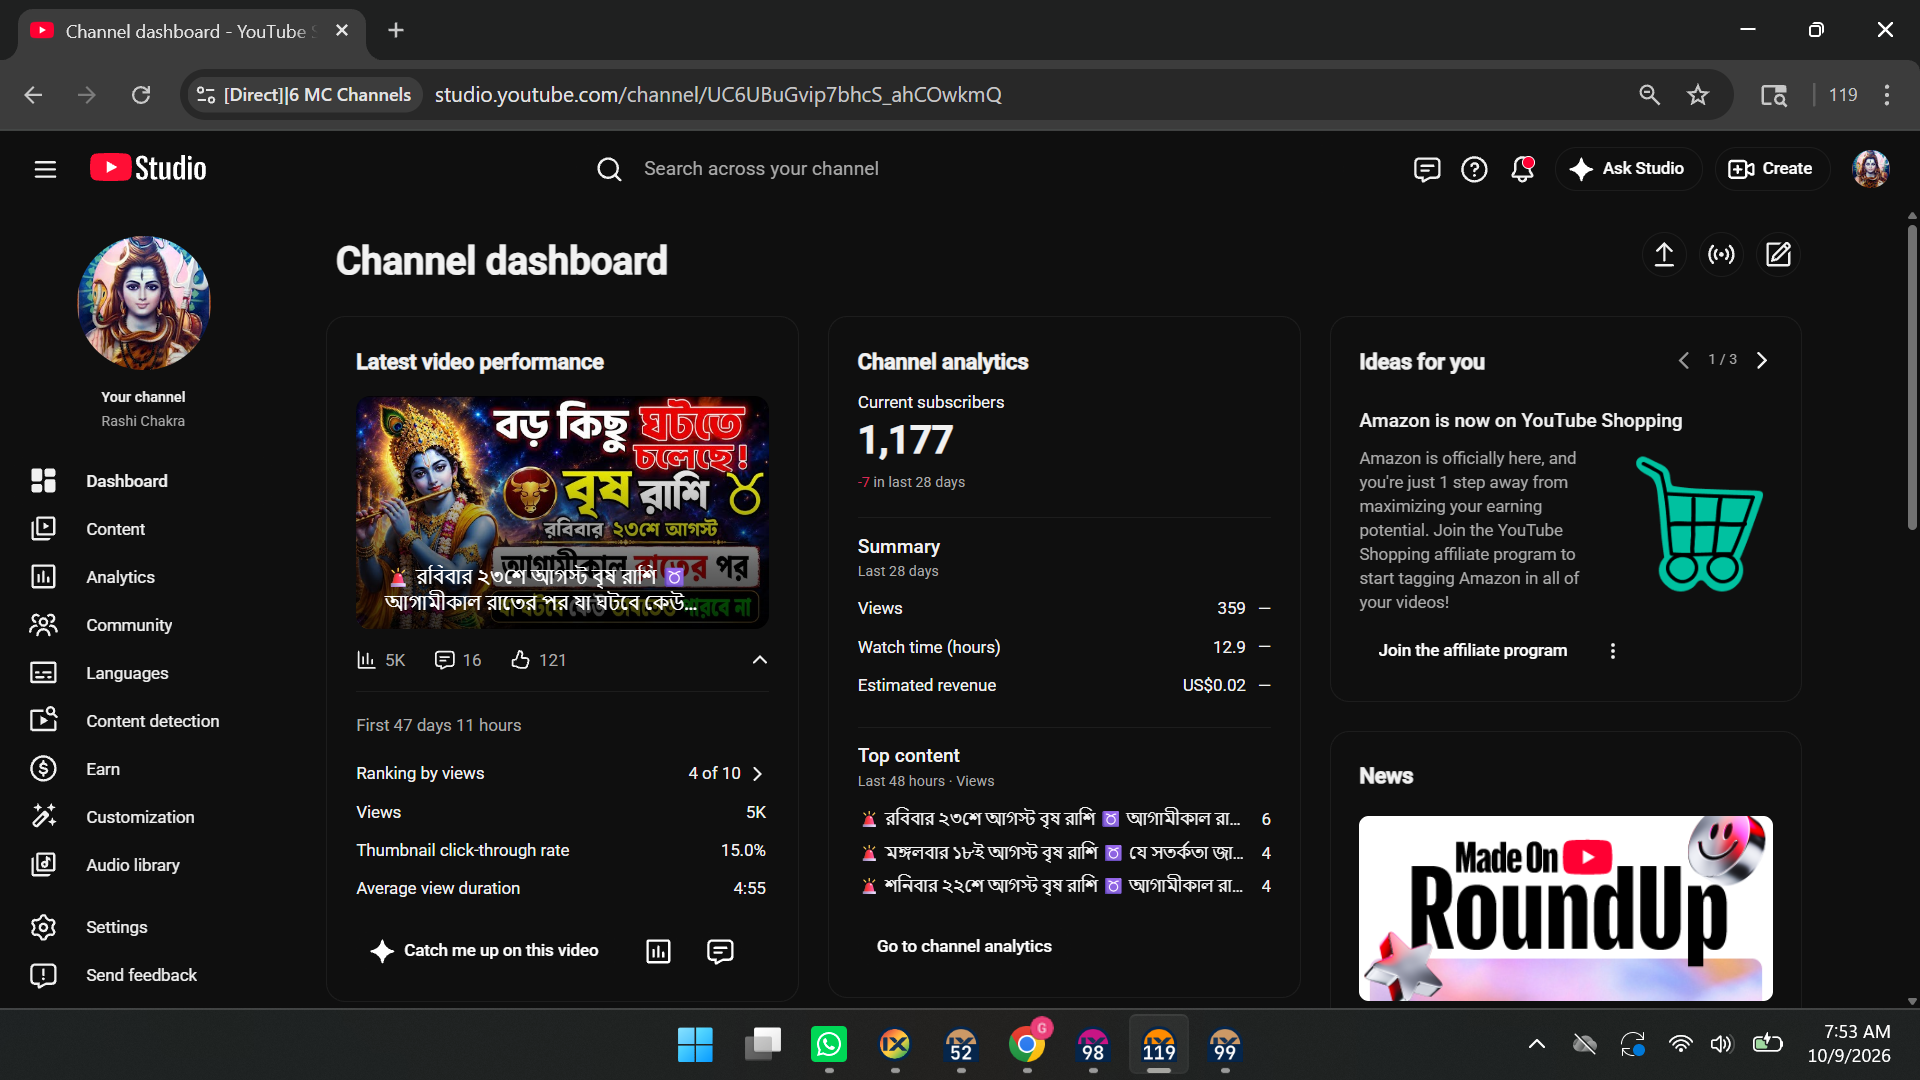Screen dimensions: 1920x1080
Task: Go to previous Ideas for you card
Action: 1684,360
